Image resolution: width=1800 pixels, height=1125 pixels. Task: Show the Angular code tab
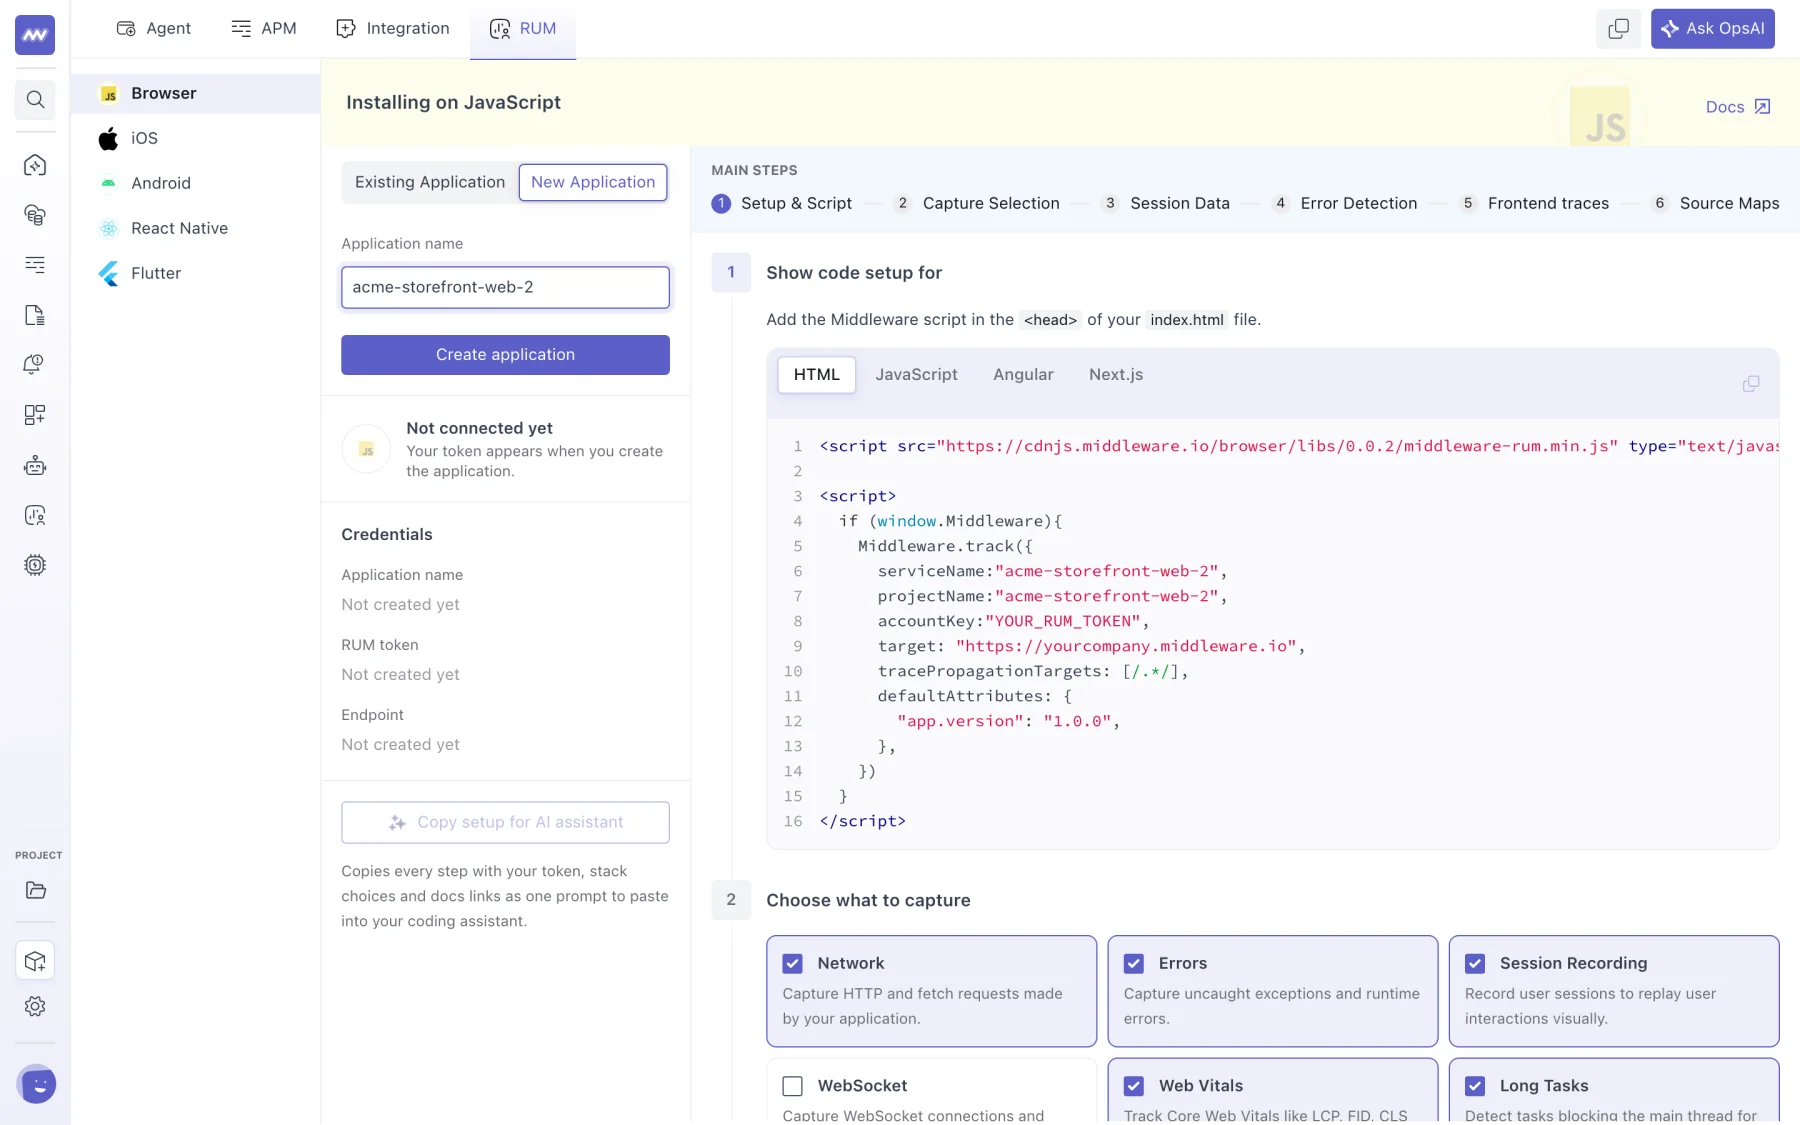tap(1023, 375)
